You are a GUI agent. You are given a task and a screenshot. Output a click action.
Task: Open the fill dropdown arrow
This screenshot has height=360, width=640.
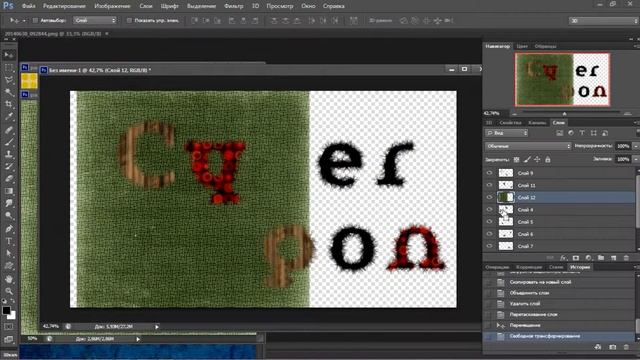636,159
